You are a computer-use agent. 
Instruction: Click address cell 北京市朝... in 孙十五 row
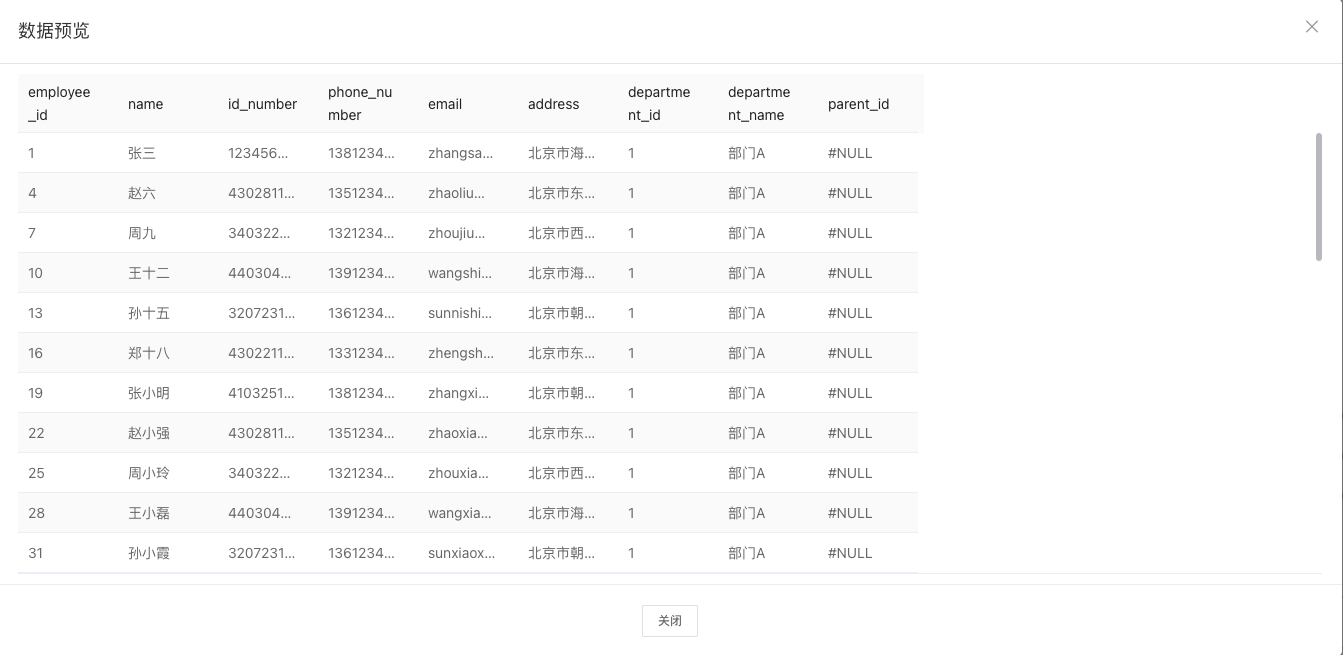562,313
